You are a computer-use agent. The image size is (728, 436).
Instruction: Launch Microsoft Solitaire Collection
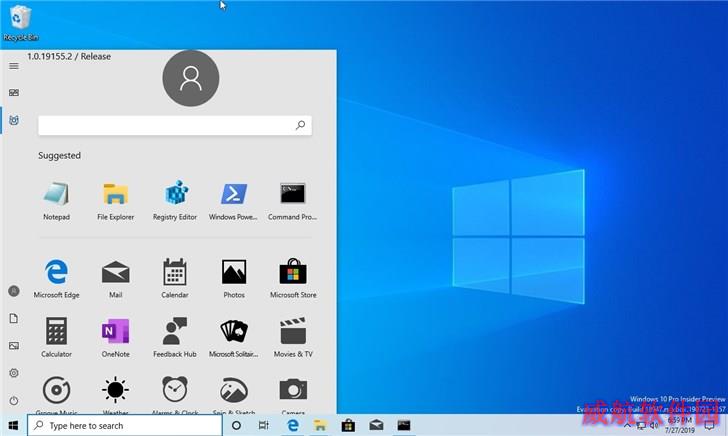pyautogui.click(x=234, y=337)
